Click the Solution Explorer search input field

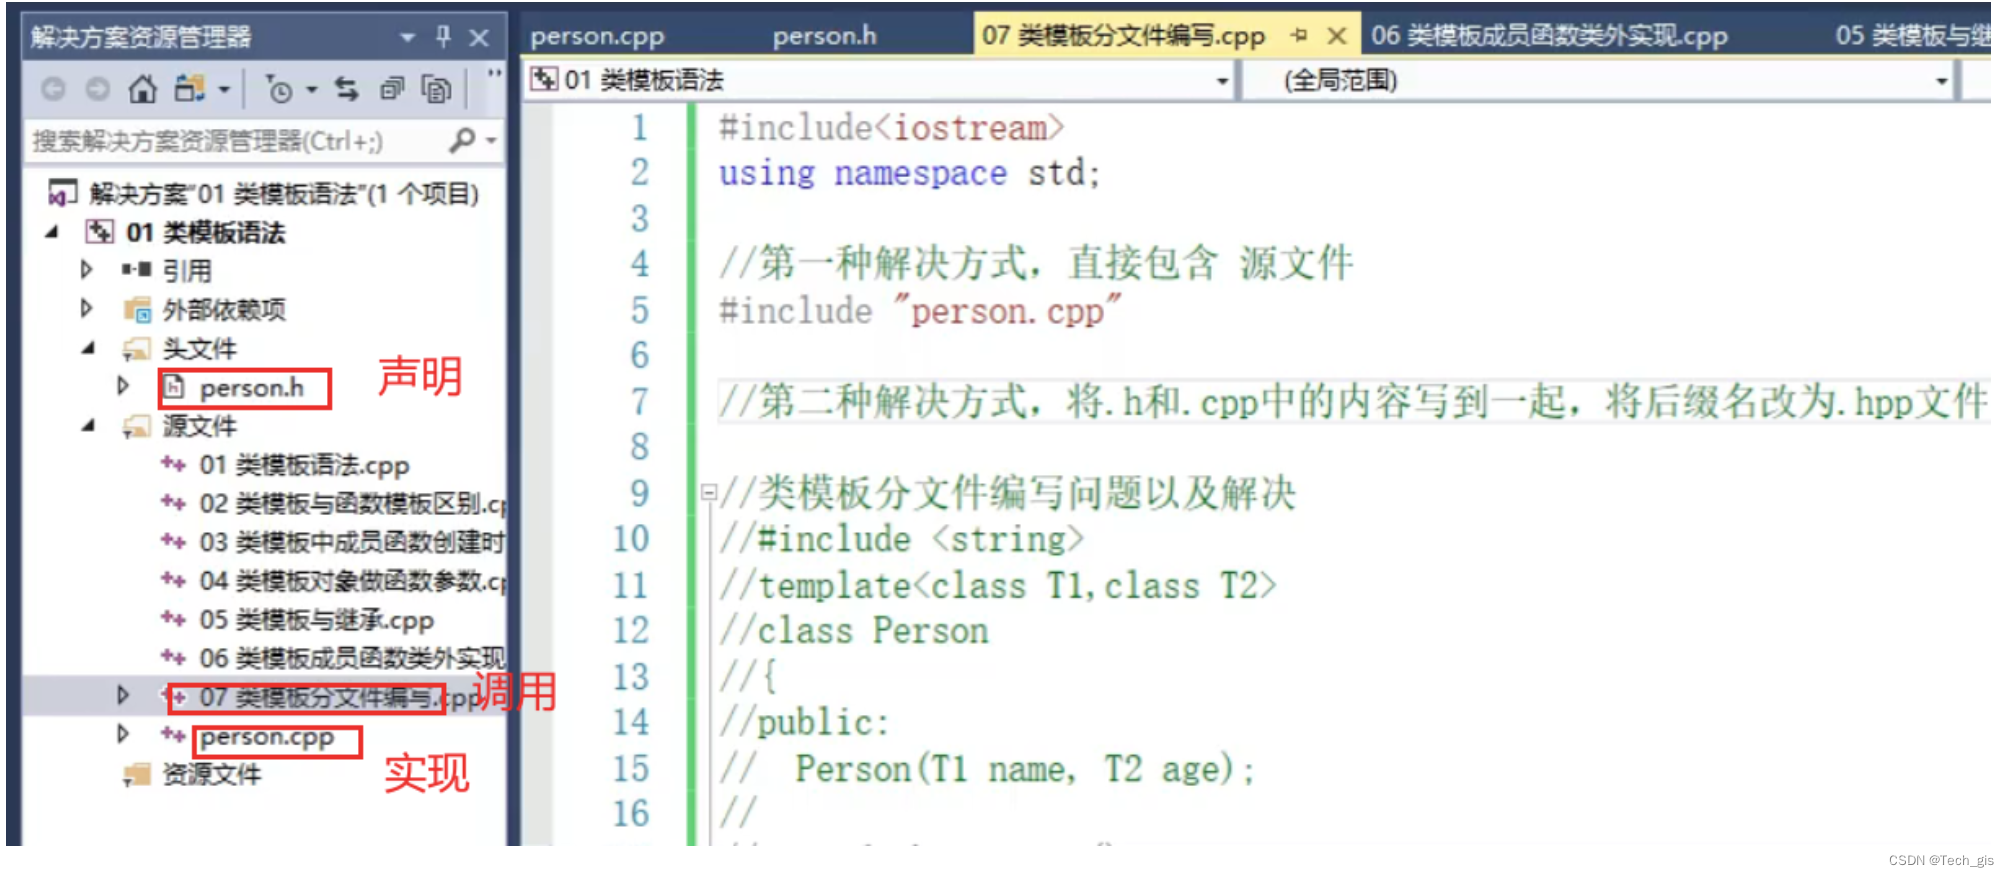pos(237,141)
